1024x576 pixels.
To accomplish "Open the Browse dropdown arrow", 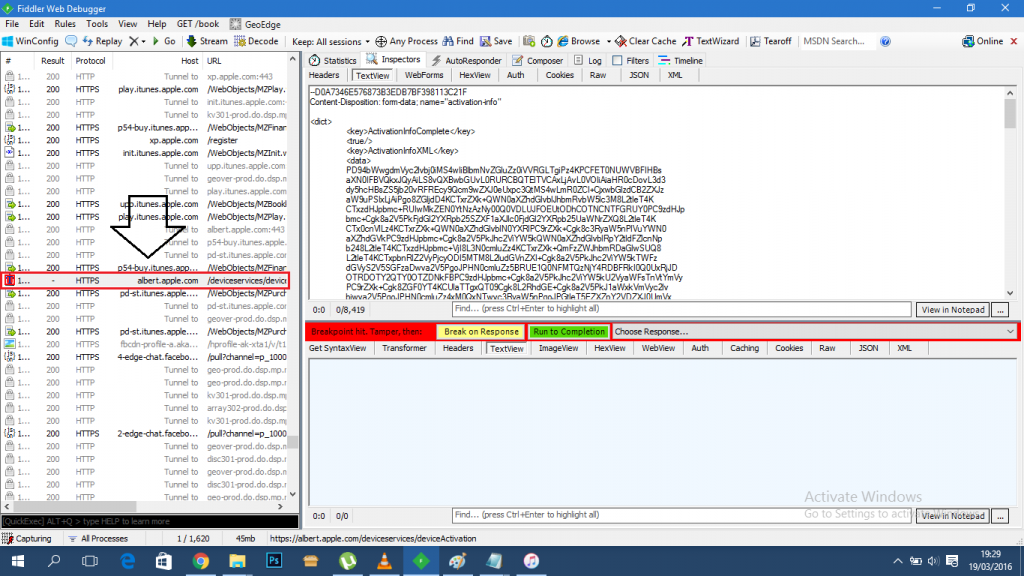I will click(x=608, y=41).
